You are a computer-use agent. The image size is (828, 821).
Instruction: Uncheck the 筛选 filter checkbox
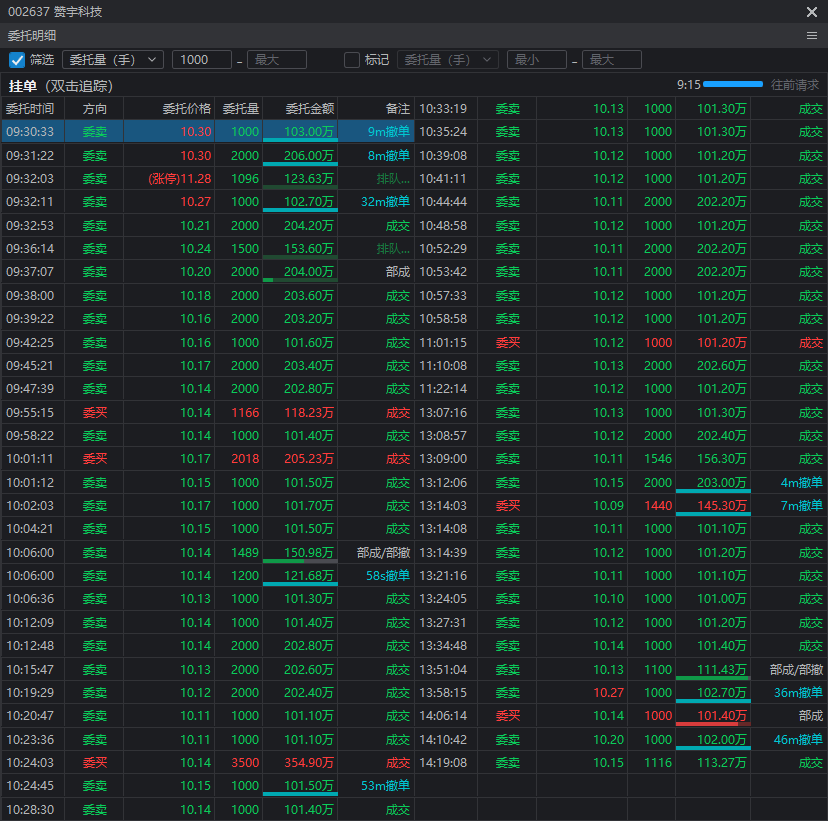[17, 60]
